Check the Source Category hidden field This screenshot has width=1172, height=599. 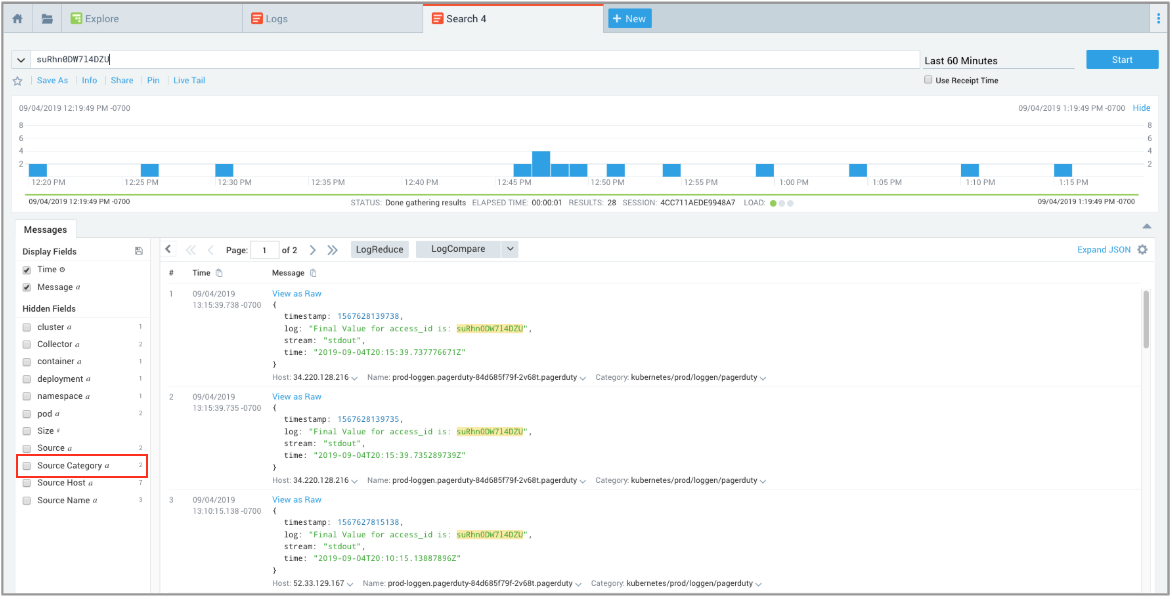point(27,466)
